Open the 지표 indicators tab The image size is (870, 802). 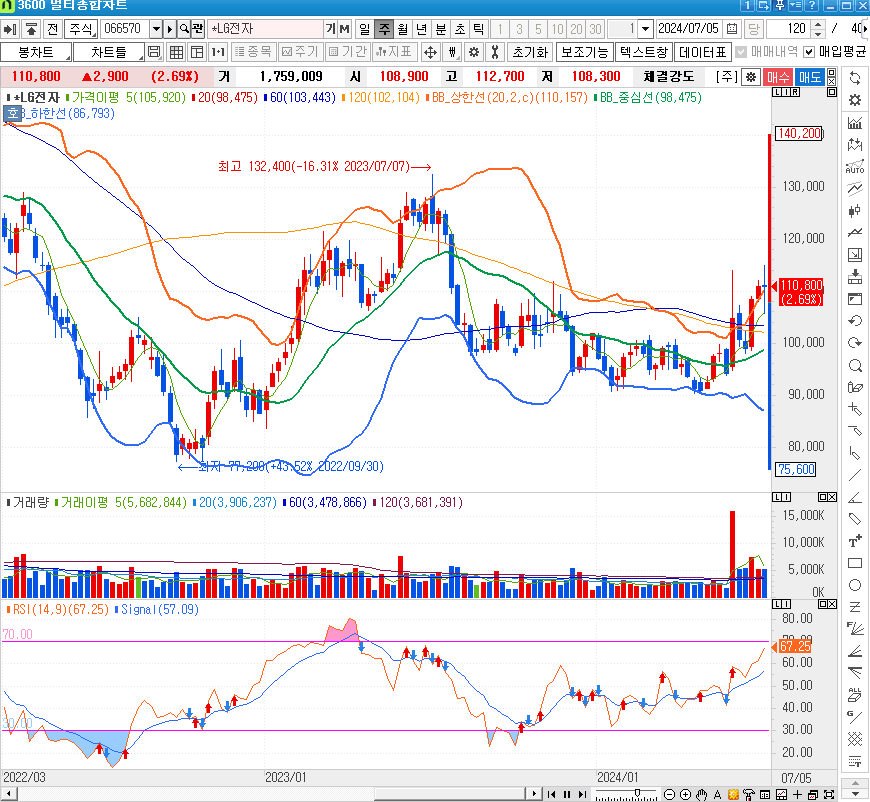[x=394, y=52]
